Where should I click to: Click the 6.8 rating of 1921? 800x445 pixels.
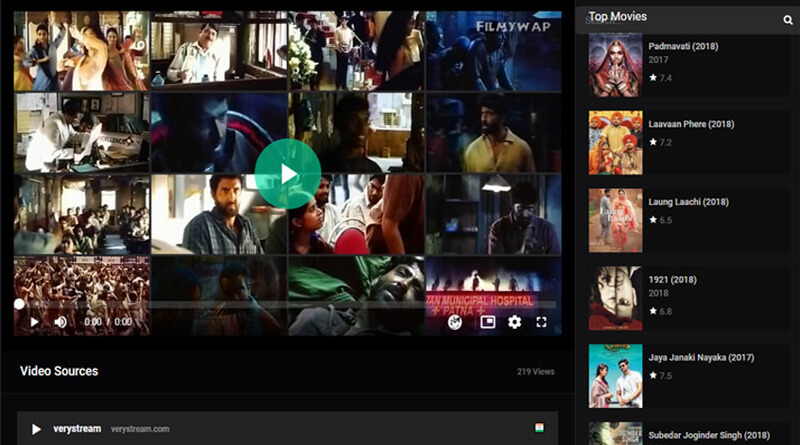[660, 311]
